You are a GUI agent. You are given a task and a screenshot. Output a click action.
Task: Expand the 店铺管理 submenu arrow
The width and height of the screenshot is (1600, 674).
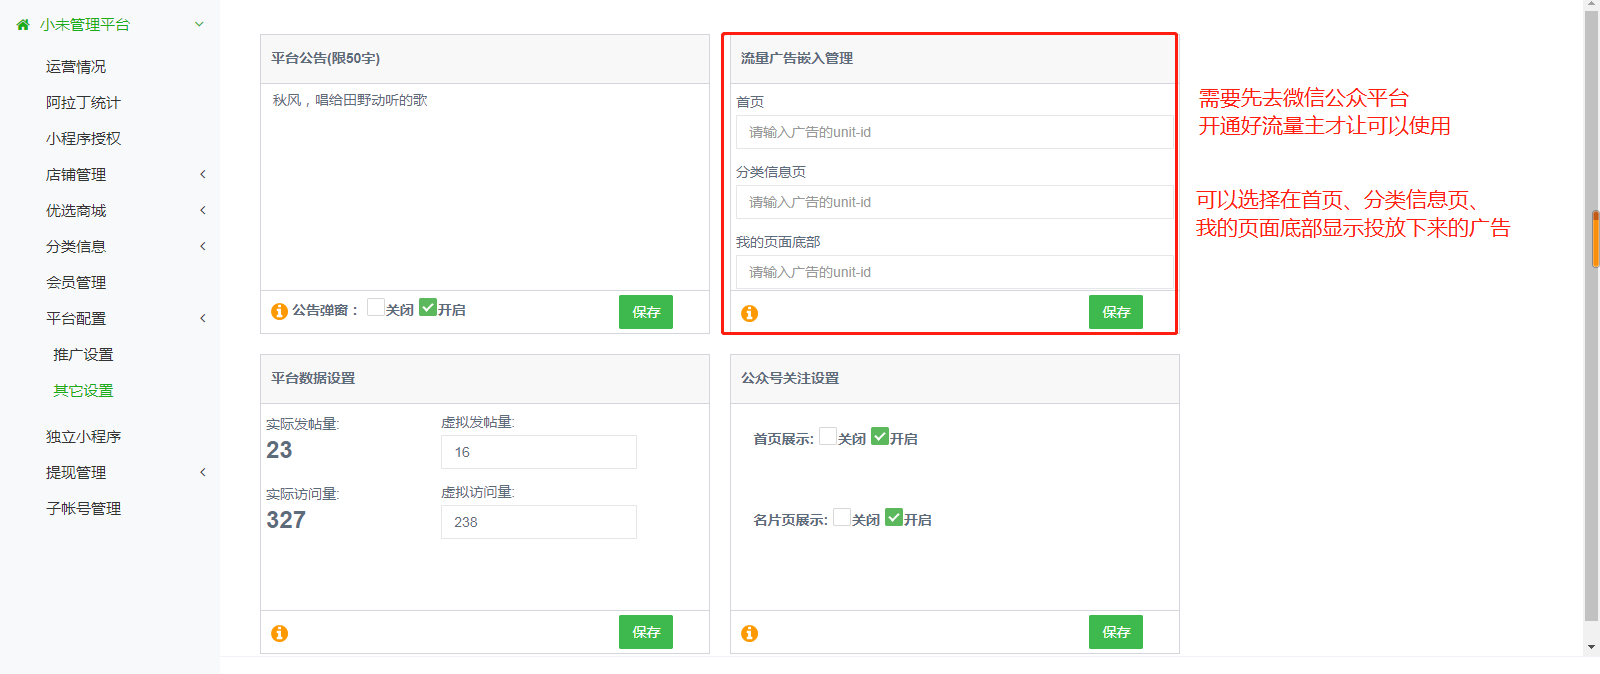(x=203, y=175)
